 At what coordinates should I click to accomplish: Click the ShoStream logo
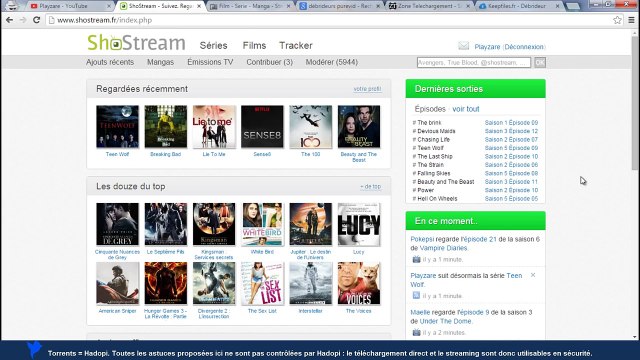click(136, 43)
